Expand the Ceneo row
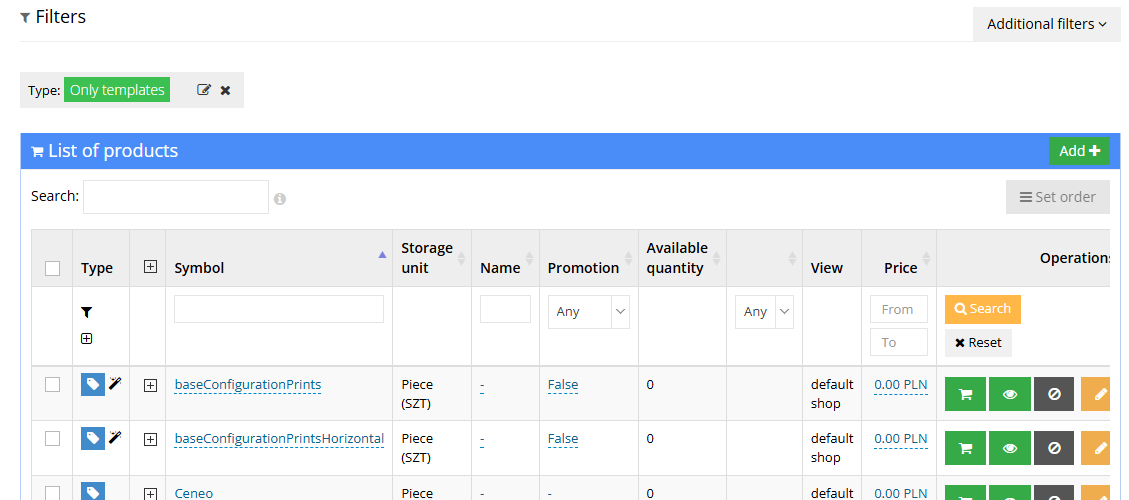 [x=150, y=494]
